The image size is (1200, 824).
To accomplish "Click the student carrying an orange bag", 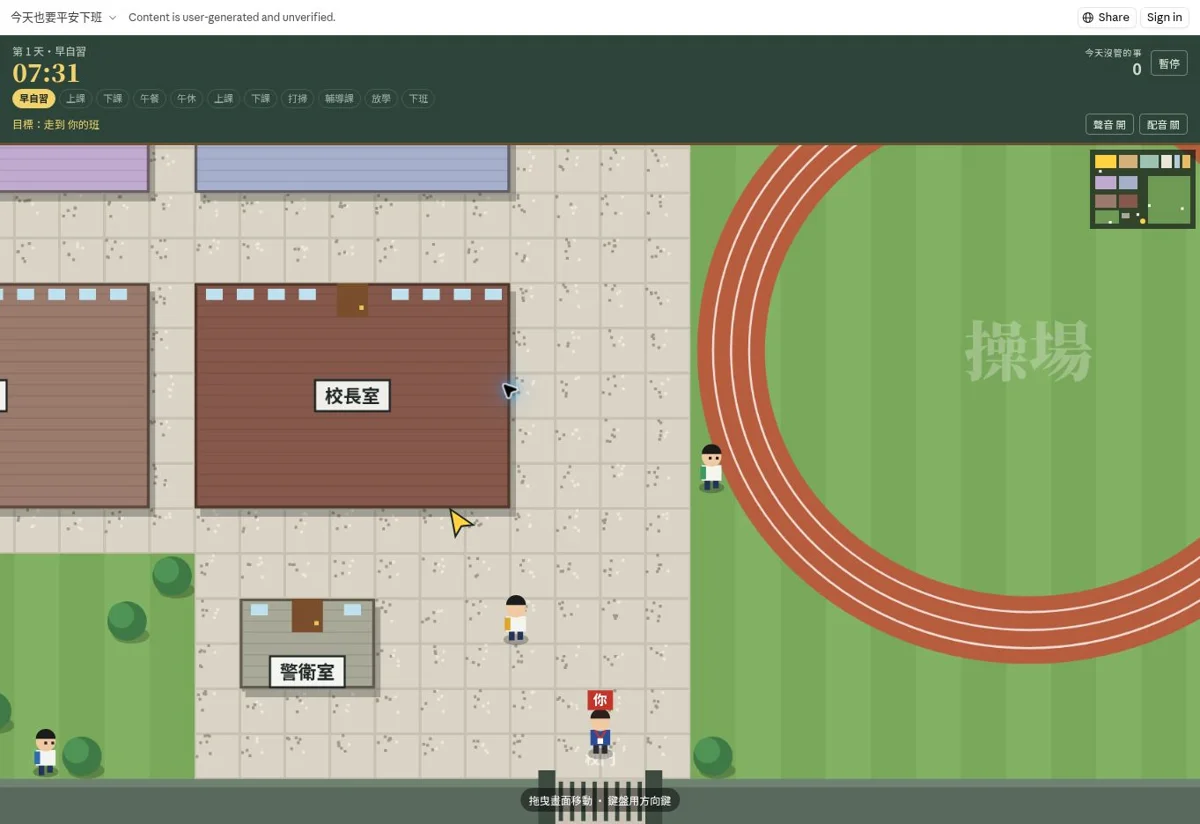I will (x=515, y=619).
